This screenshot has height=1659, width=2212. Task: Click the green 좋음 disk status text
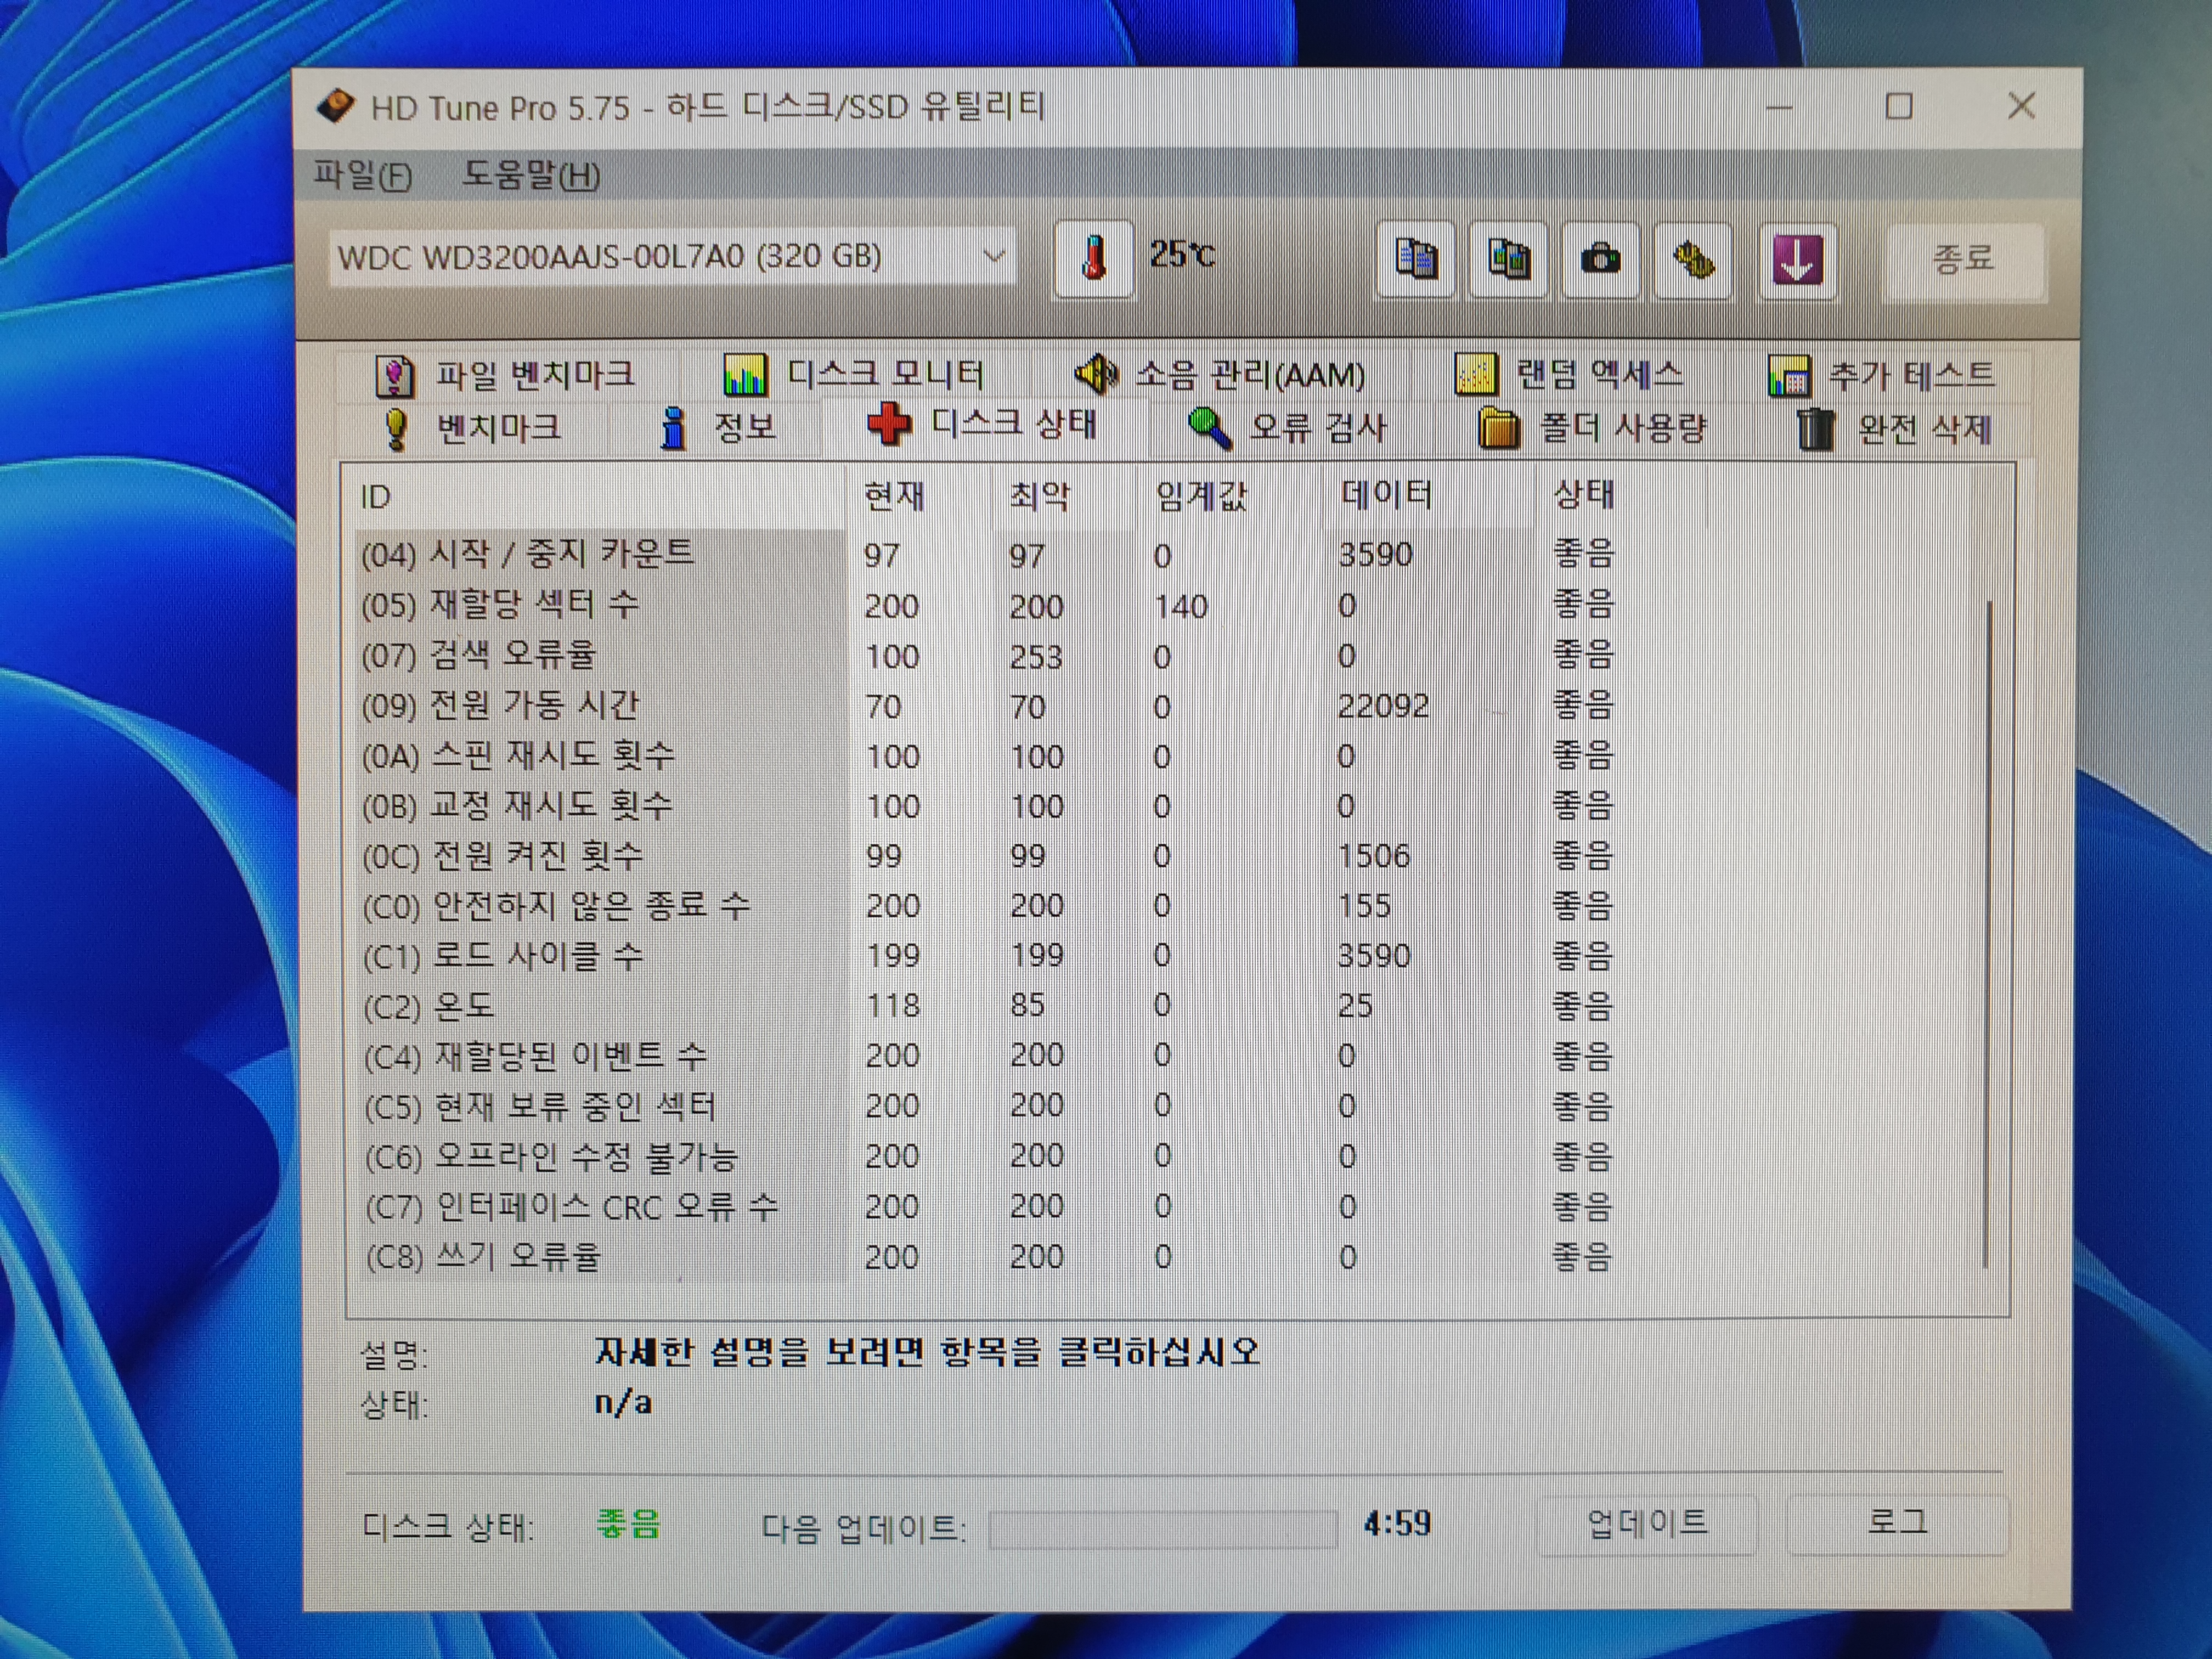(x=628, y=1524)
